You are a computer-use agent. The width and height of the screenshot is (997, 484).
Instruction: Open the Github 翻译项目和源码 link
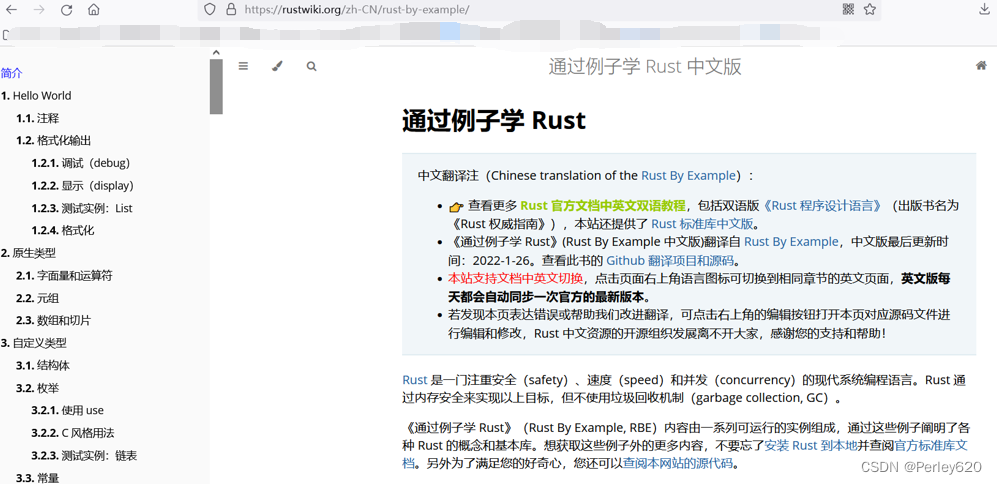coord(670,260)
